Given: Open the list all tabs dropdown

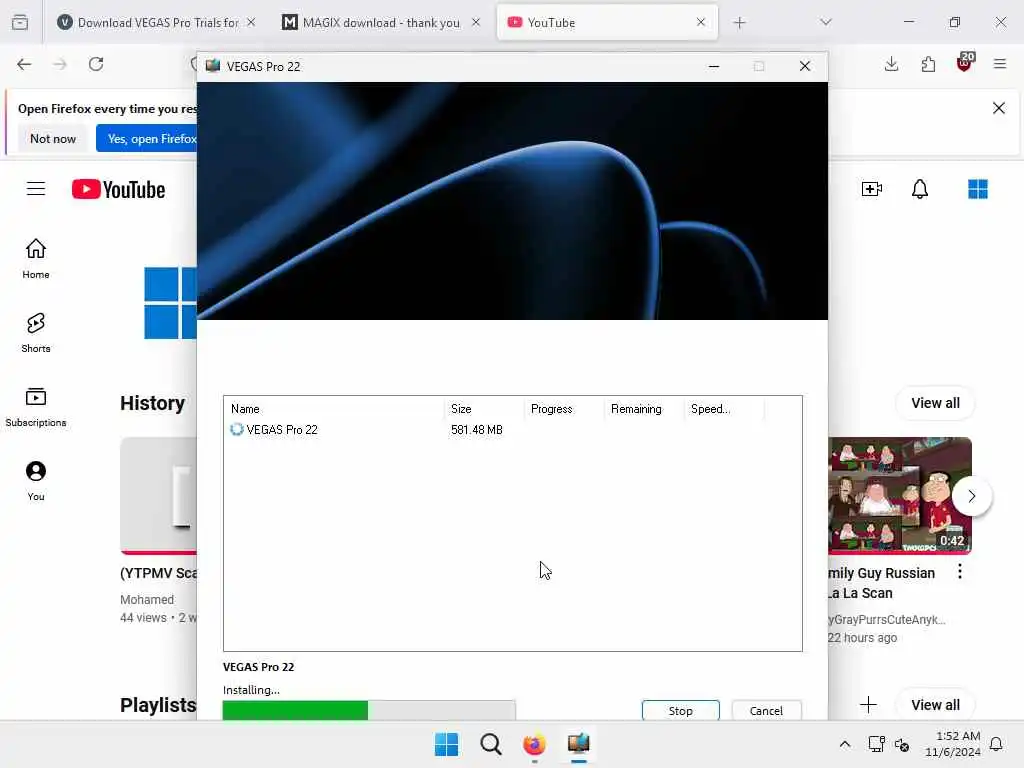Looking at the screenshot, I should point(825,22).
